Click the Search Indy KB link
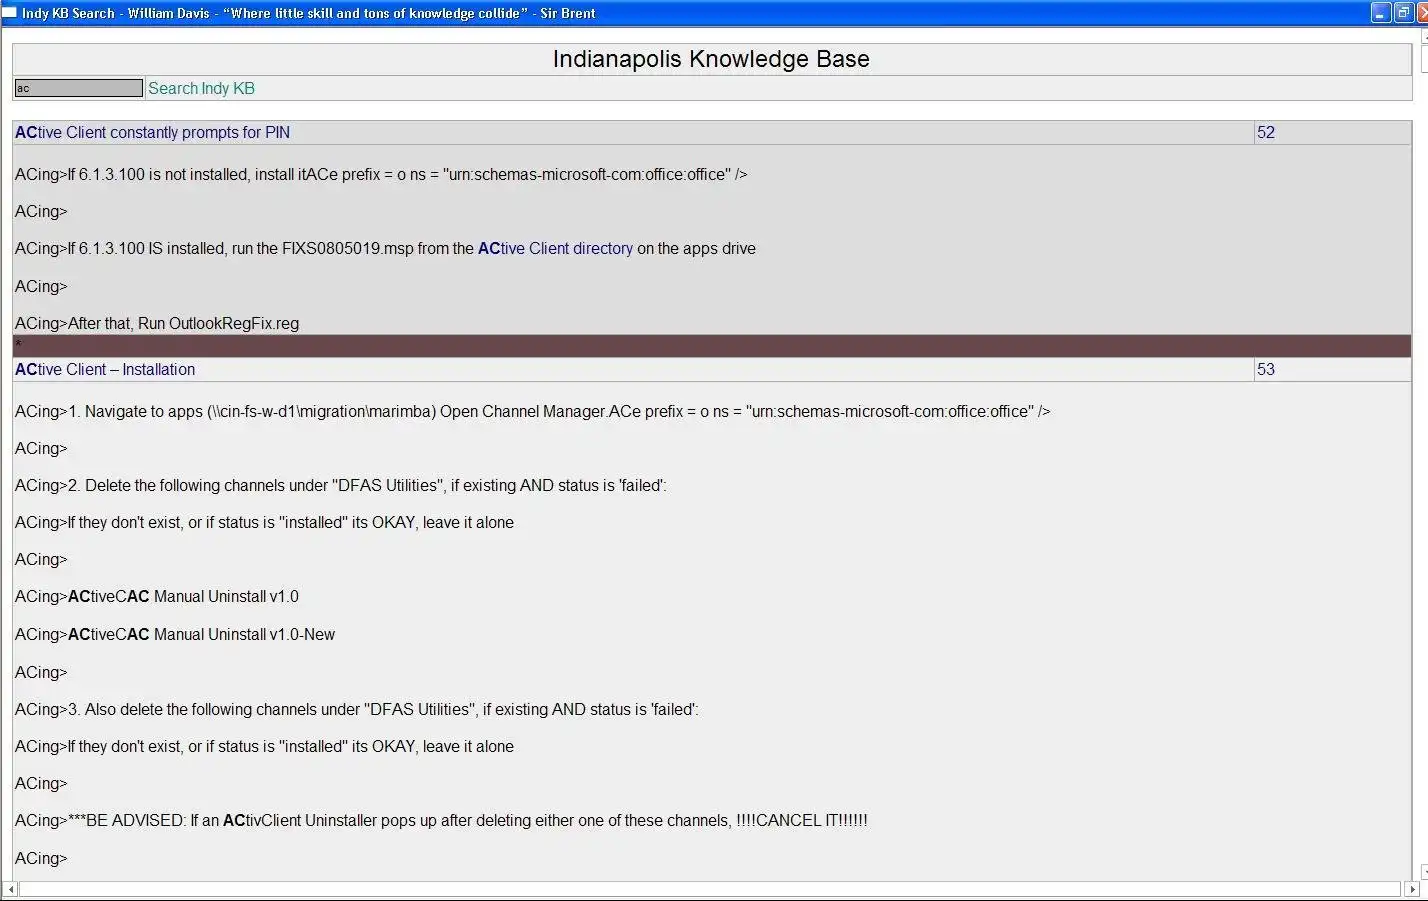 coord(201,88)
